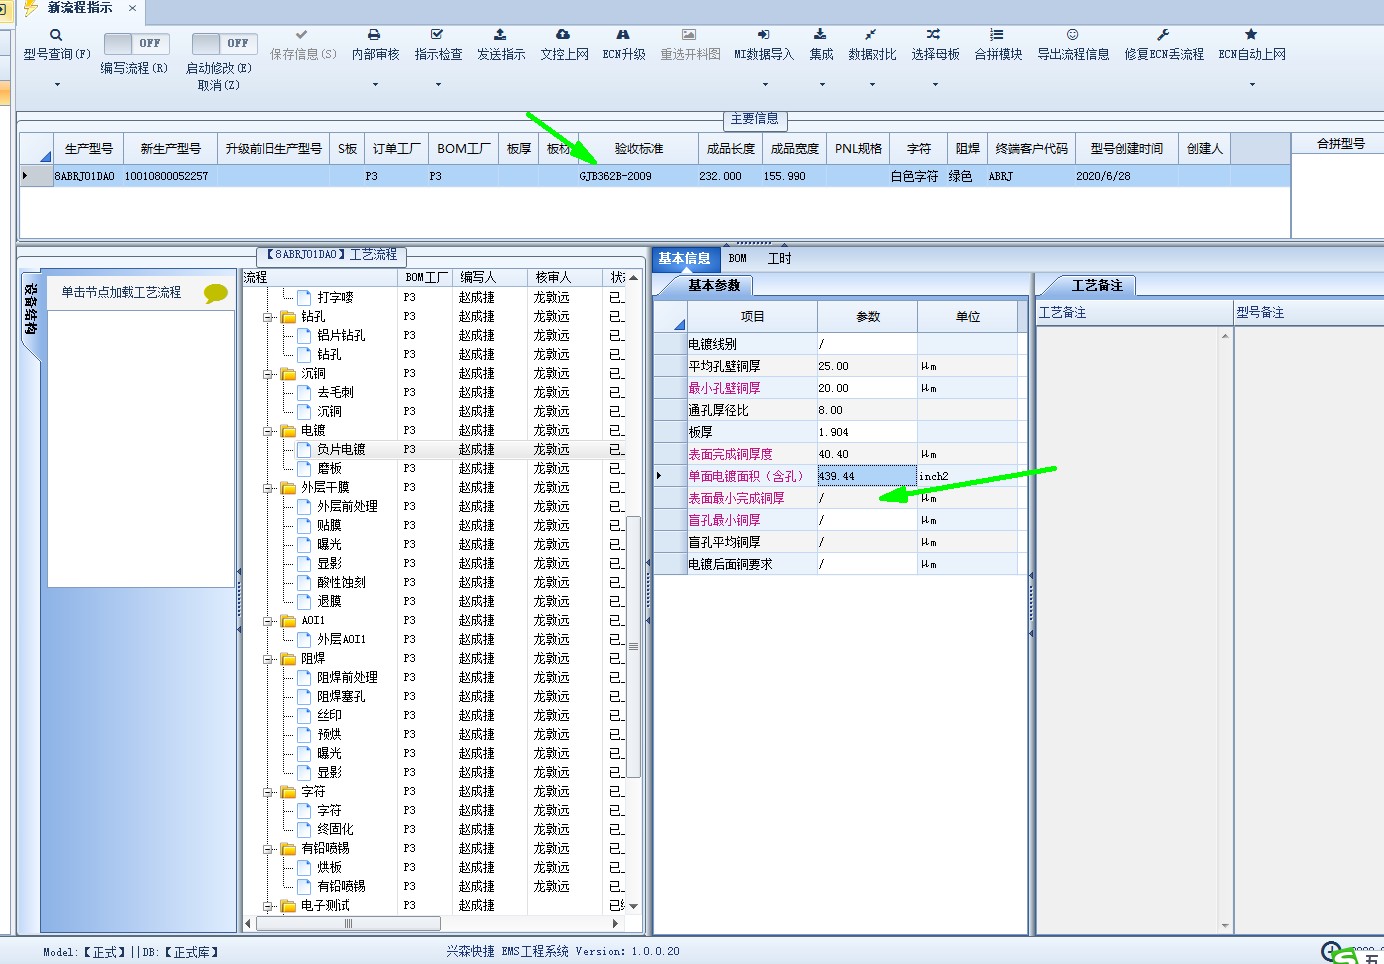The image size is (1384, 964).
Task: Click ECN自动上网 star icon
Action: (1251, 35)
